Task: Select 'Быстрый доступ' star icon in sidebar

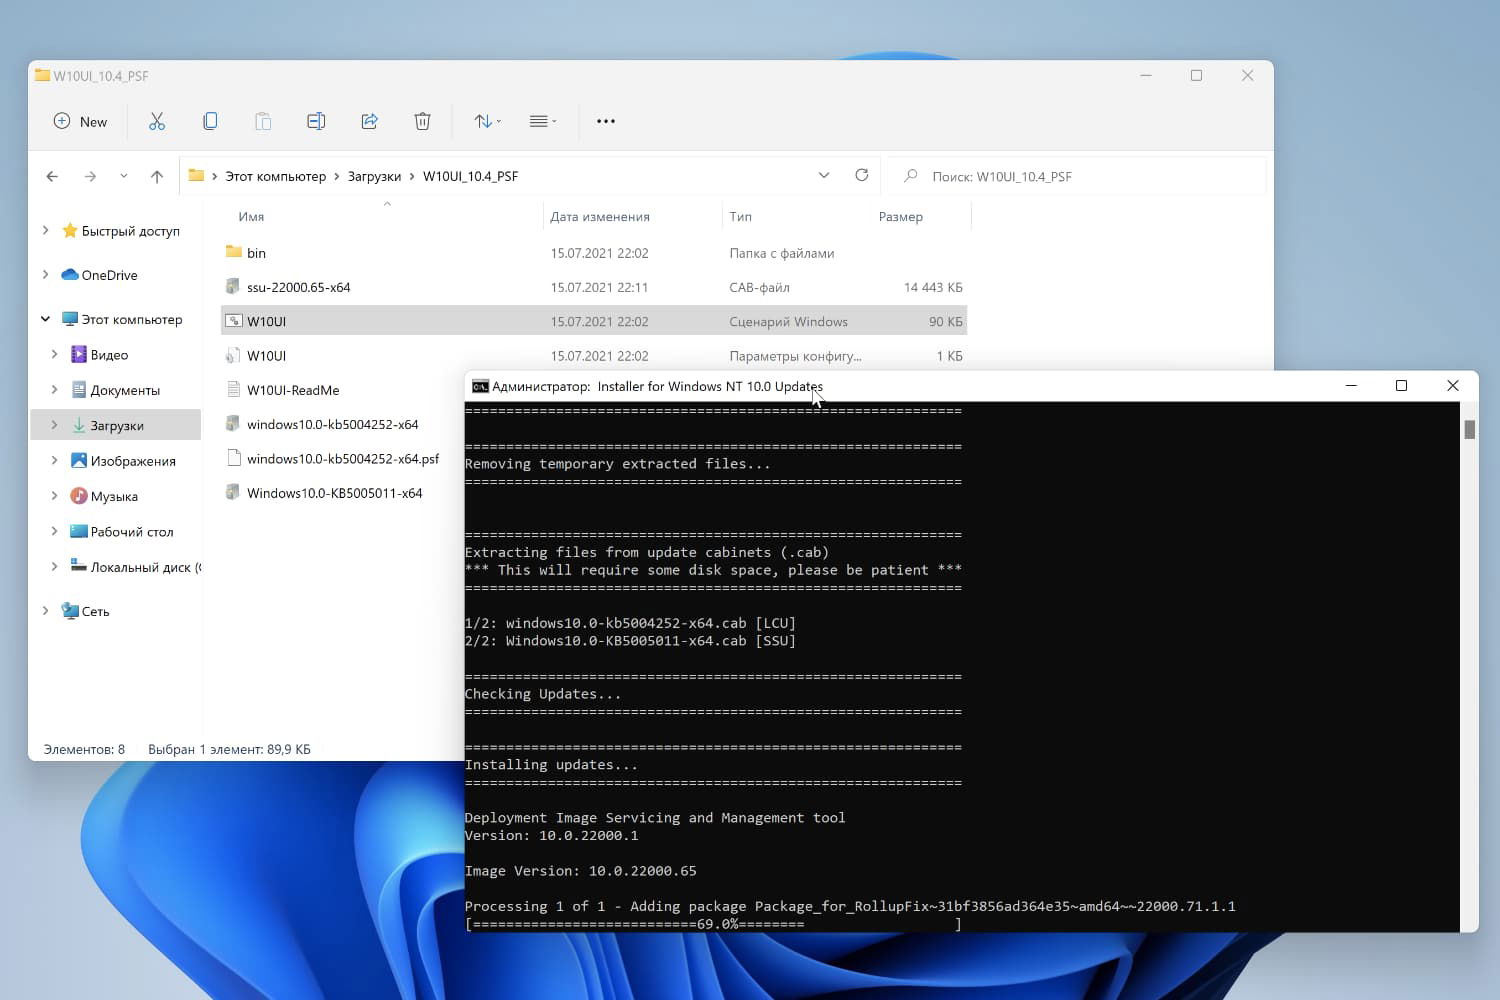Action: point(70,230)
